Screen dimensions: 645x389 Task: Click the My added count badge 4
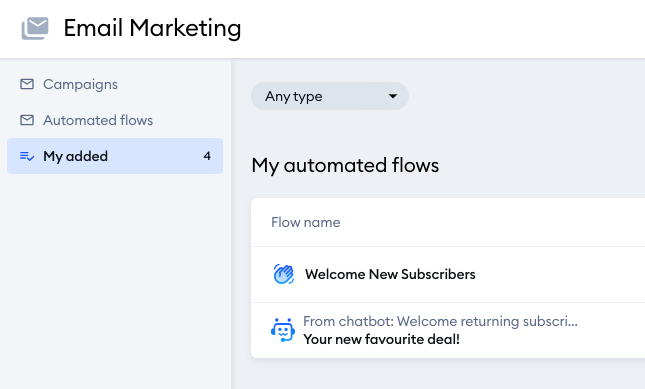coord(207,156)
